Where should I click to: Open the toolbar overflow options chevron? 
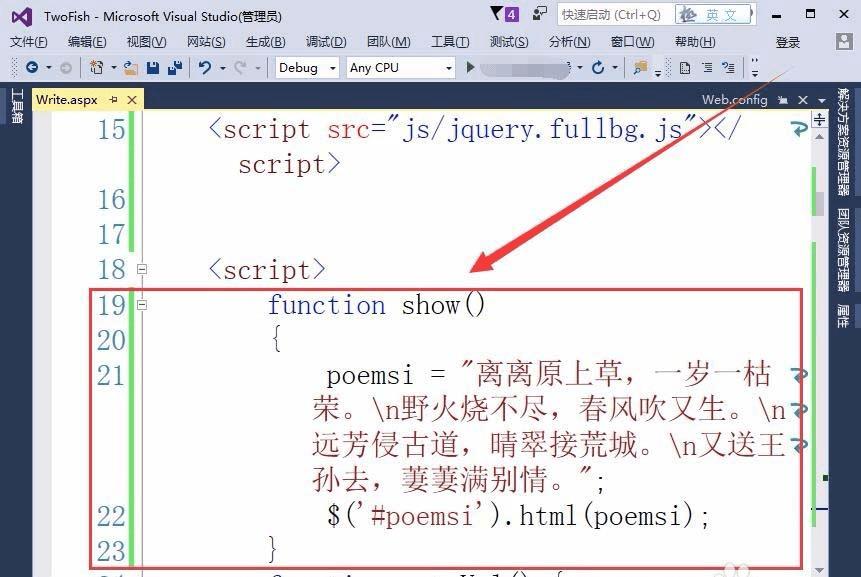(x=755, y=68)
